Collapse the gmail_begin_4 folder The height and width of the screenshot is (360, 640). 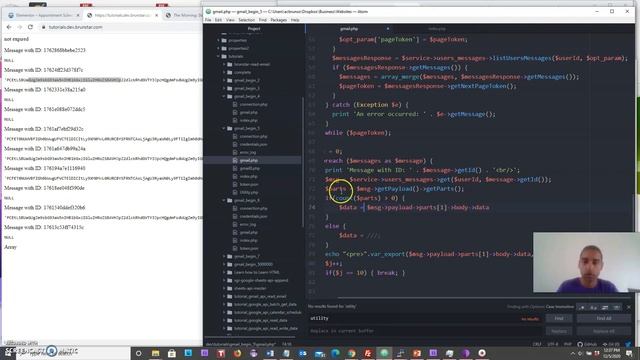(x=224, y=96)
